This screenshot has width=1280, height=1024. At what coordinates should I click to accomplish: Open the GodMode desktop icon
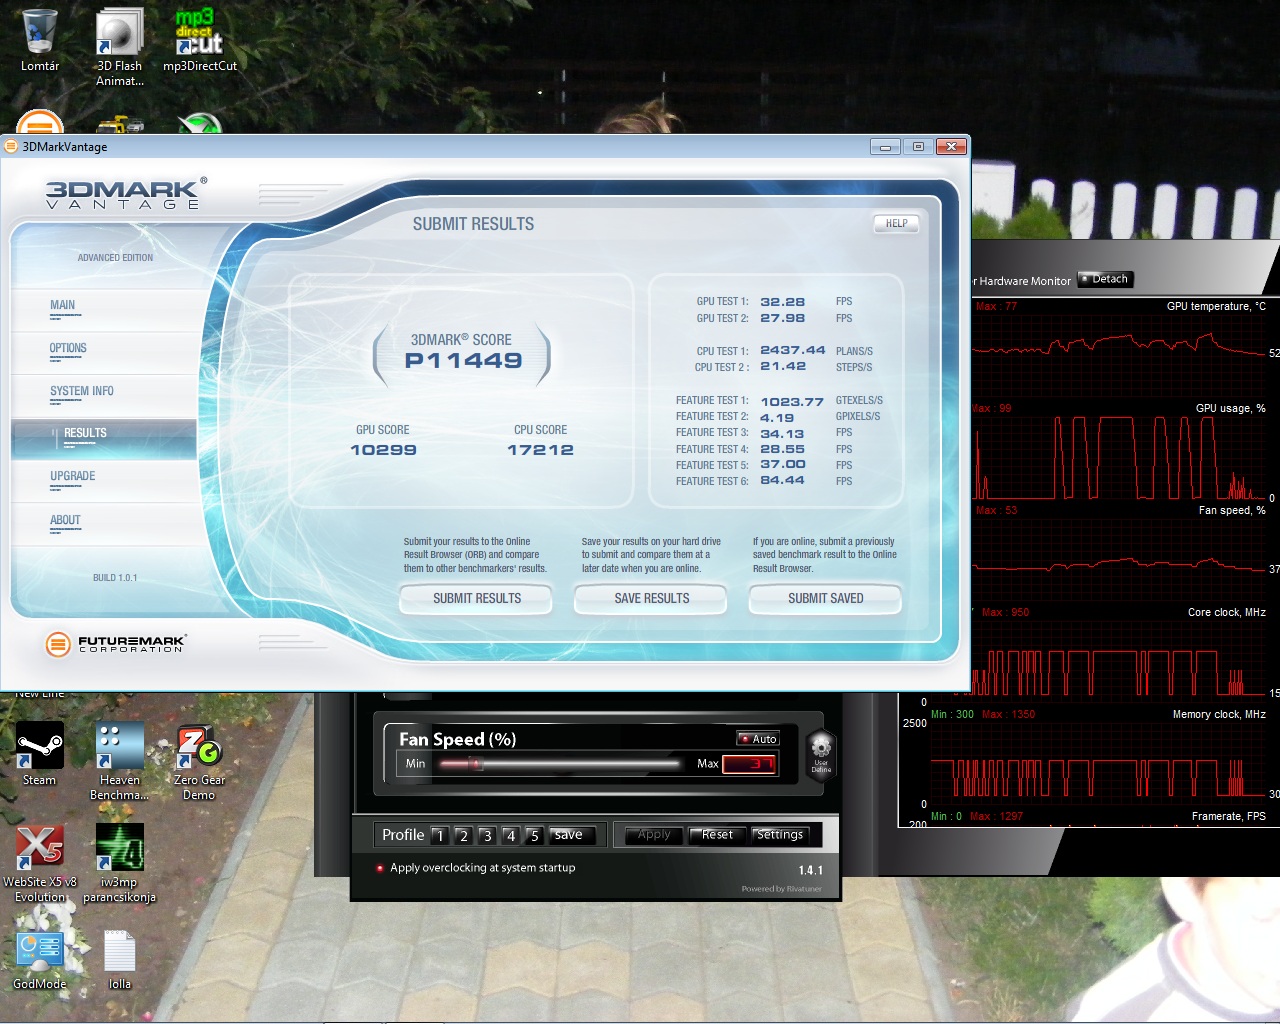pos(40,959)
